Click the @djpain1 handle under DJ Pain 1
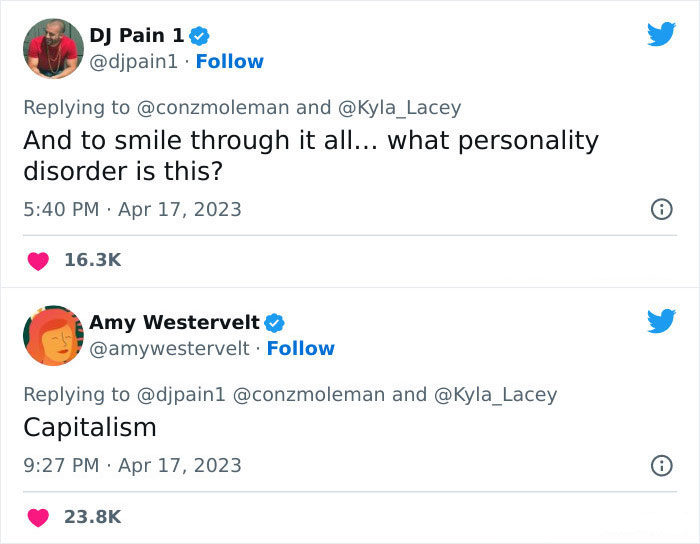Screen dimensions: 700x544 134,62
